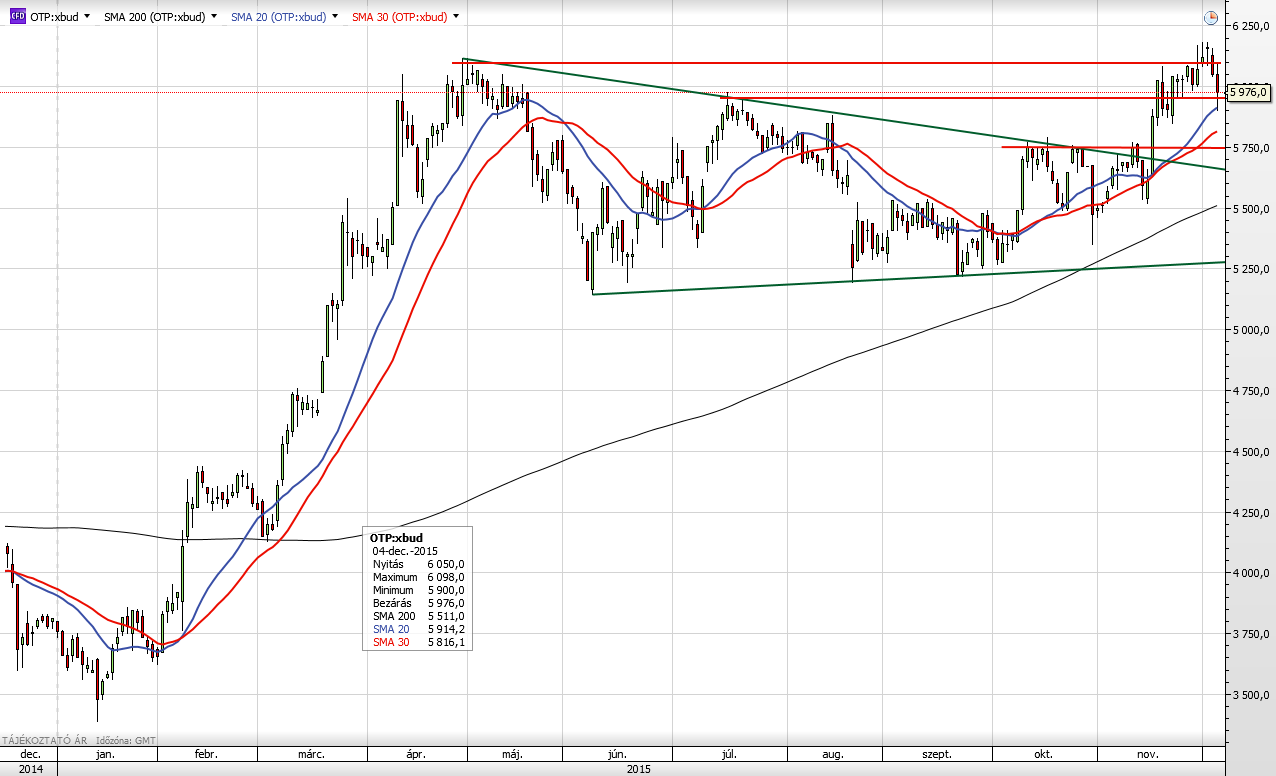Screen dimensions: 1276x776
Task: Expand the SMA 200 (OTP:xbud) indicator menu
Action: pos(213,17)
